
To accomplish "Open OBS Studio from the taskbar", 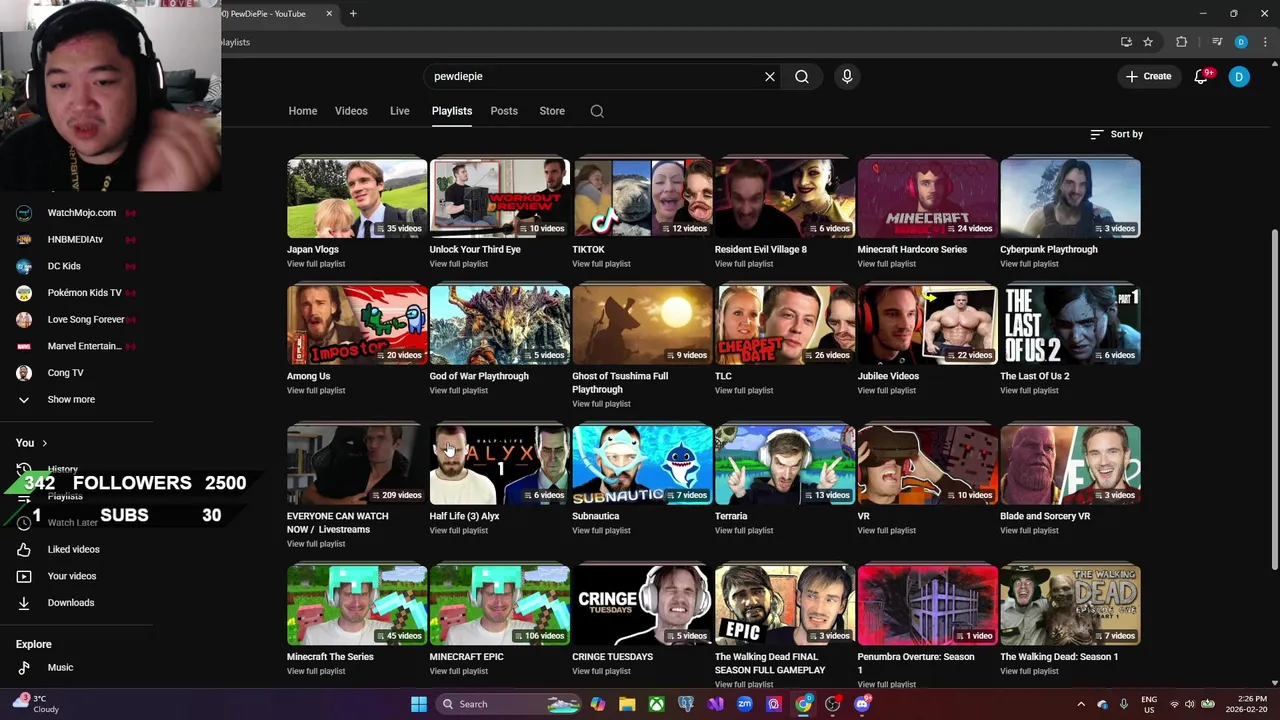I will click(x=833, y=704).
